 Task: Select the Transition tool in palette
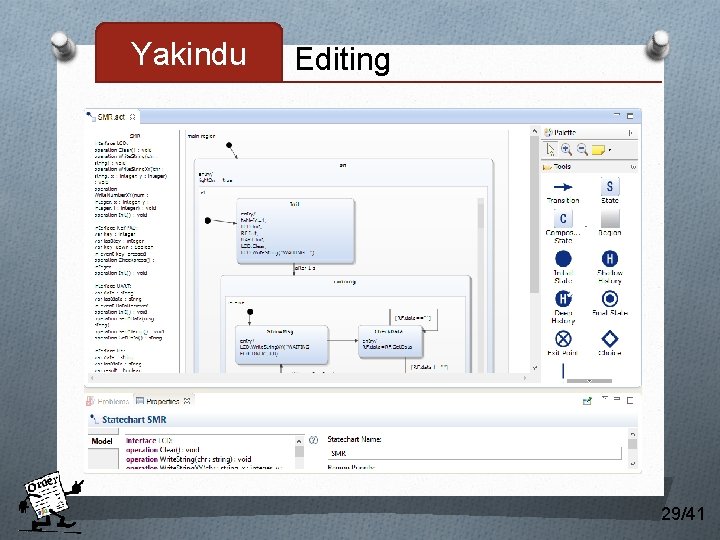coord(563,192)
